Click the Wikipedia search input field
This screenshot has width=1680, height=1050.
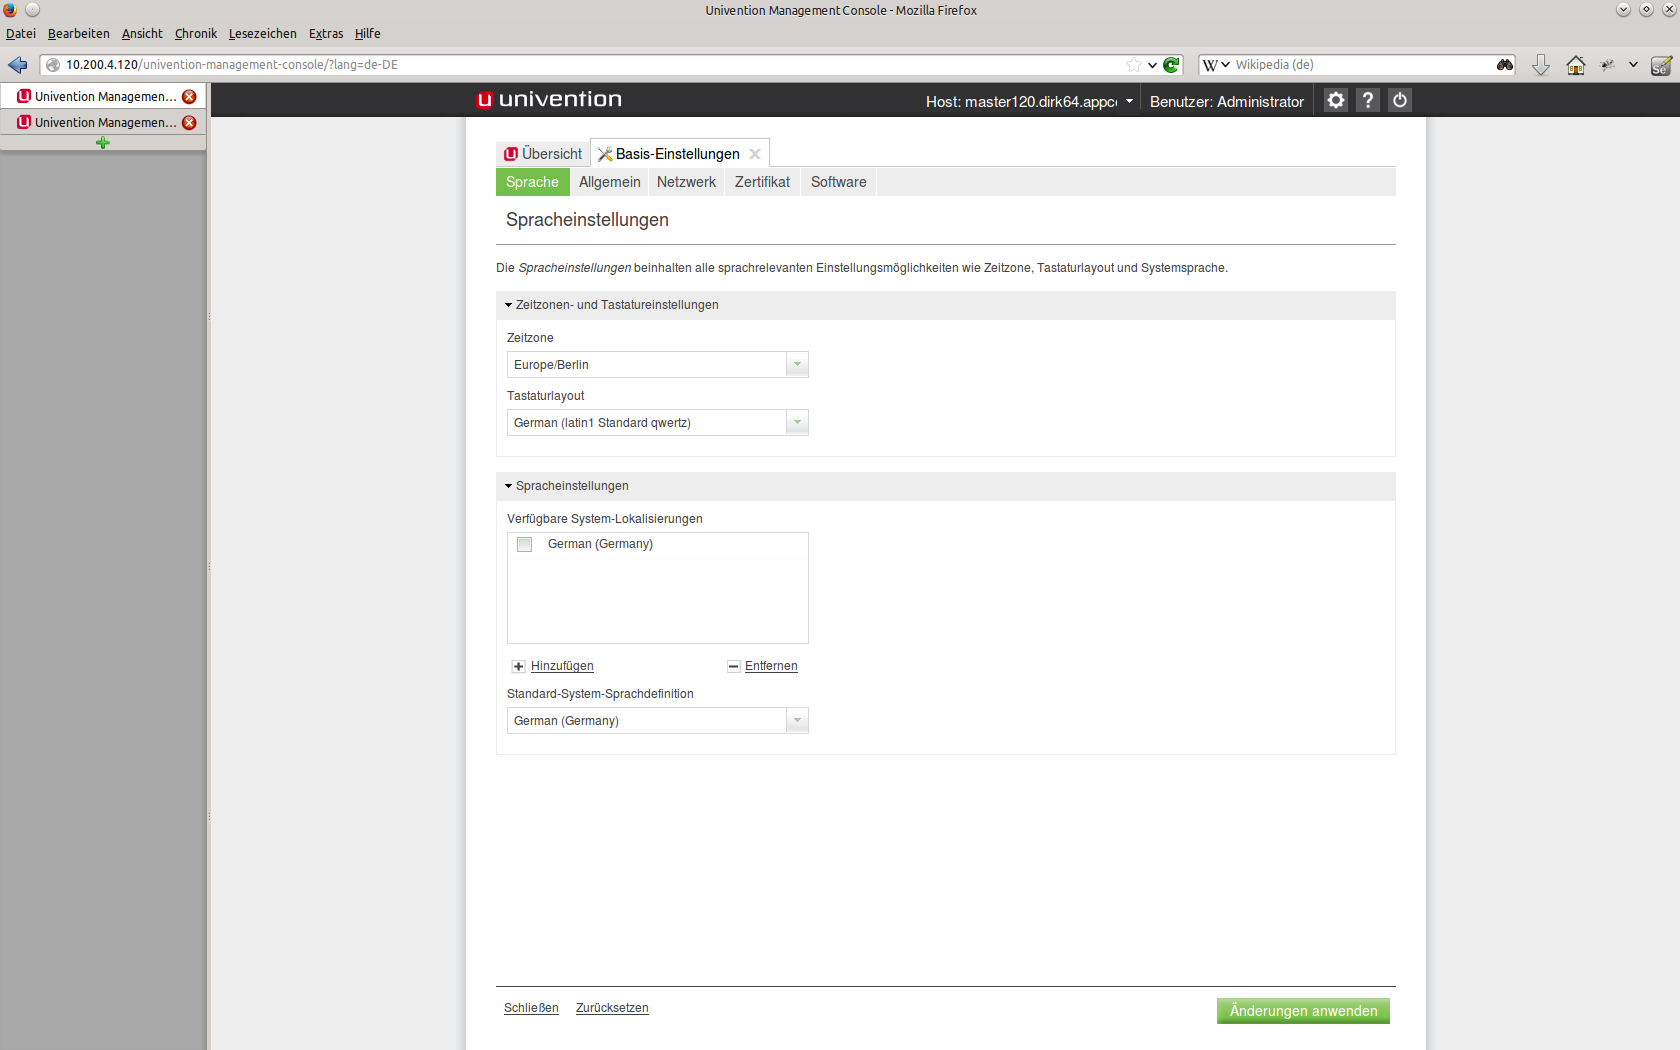click(x=1360, y=65)
